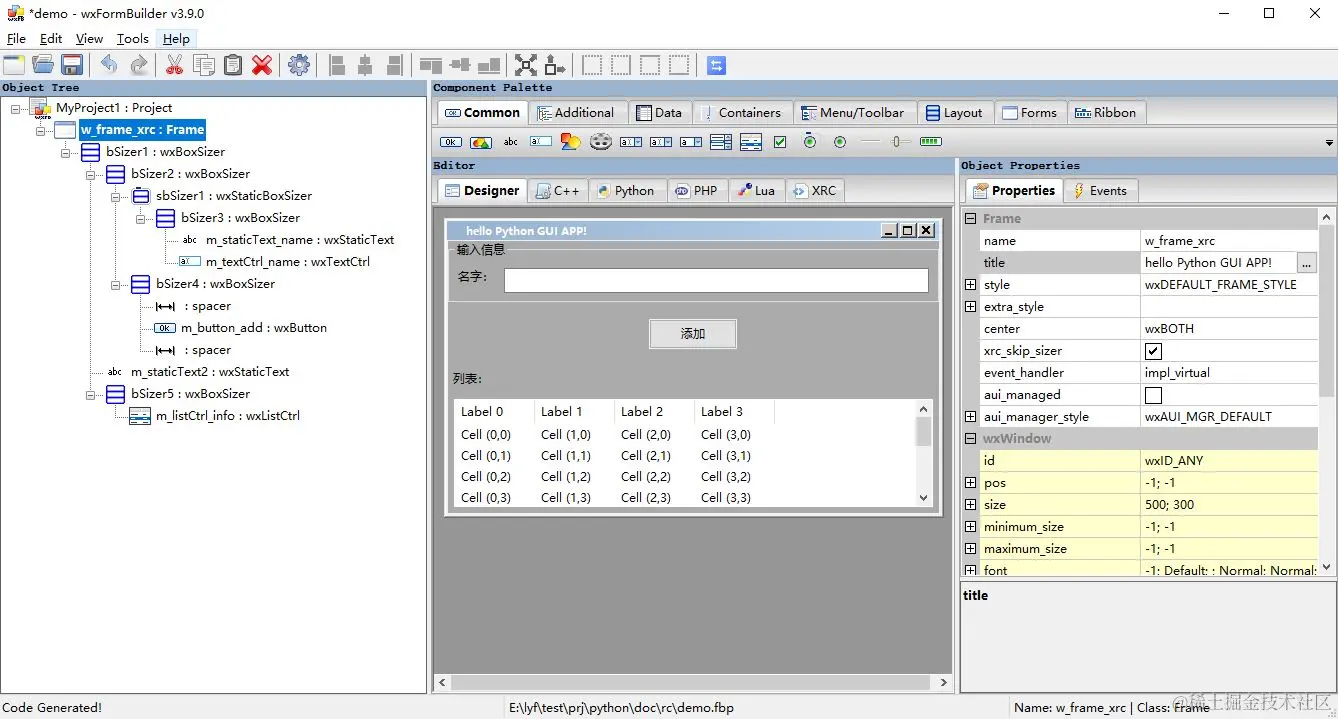Select m_button_add wxButton in tree
Screen dimensions: 1338x719
point(253,328)
